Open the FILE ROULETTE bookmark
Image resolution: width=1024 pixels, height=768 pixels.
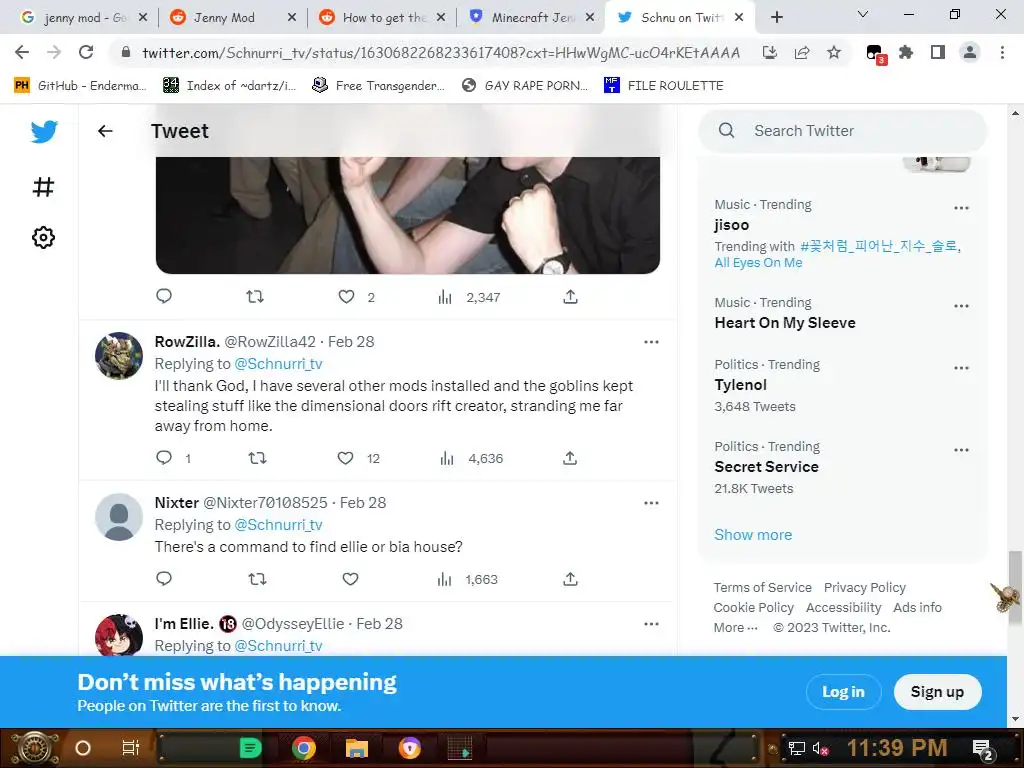pos(664,86)
